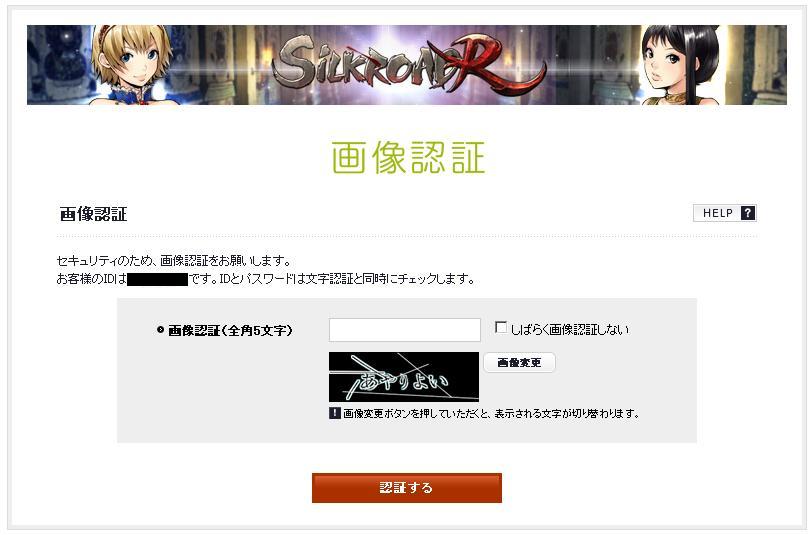Click the IDとパスワード explanation sentence

pos(347,279)
